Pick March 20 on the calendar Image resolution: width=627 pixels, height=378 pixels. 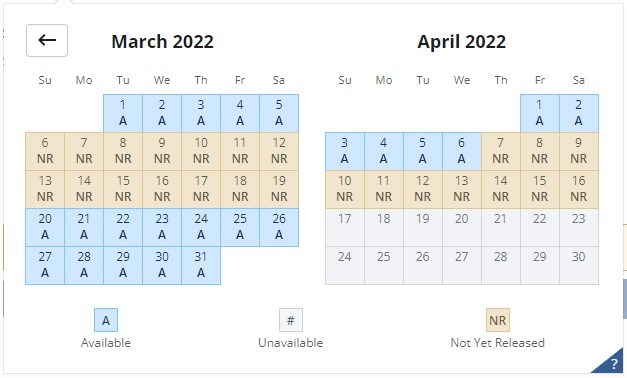click(45, 227)
